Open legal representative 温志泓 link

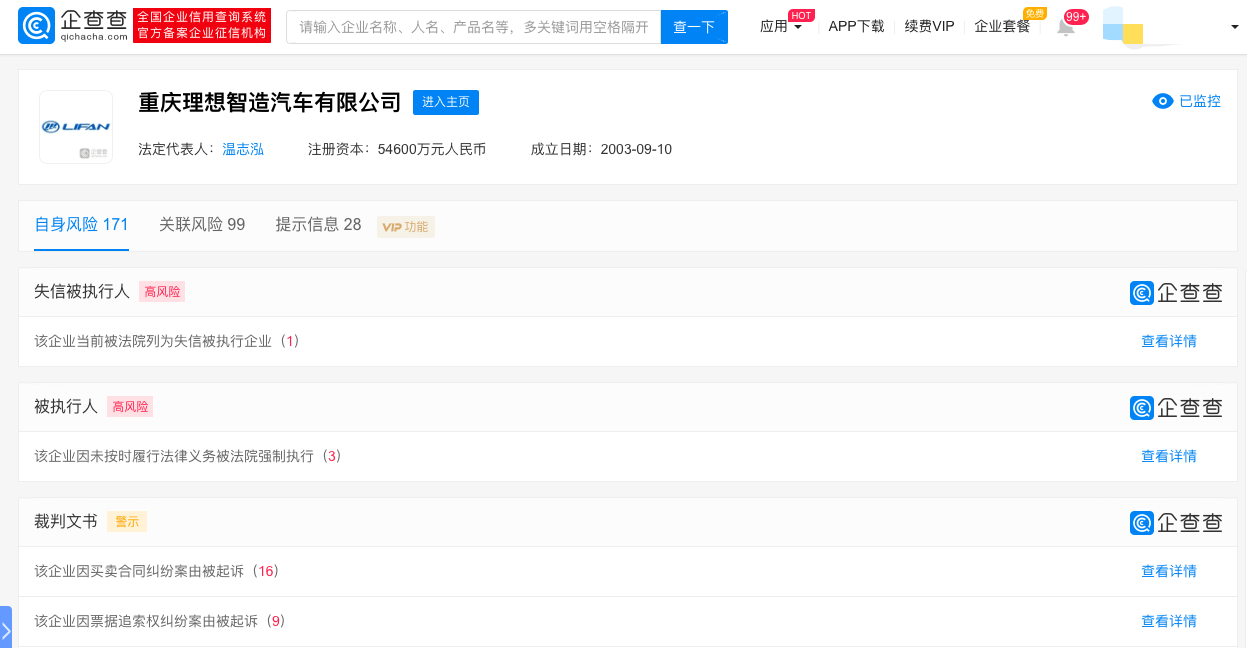coord(243,149)
